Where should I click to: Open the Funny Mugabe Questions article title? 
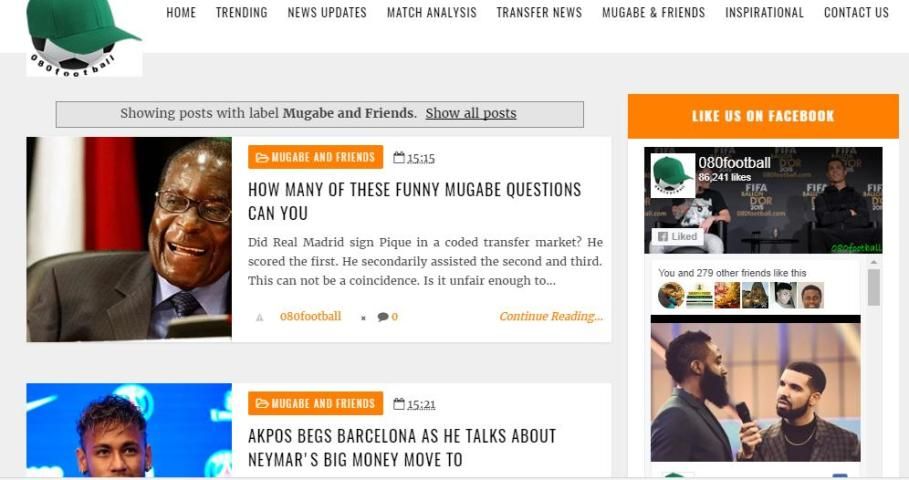(414, 201)
